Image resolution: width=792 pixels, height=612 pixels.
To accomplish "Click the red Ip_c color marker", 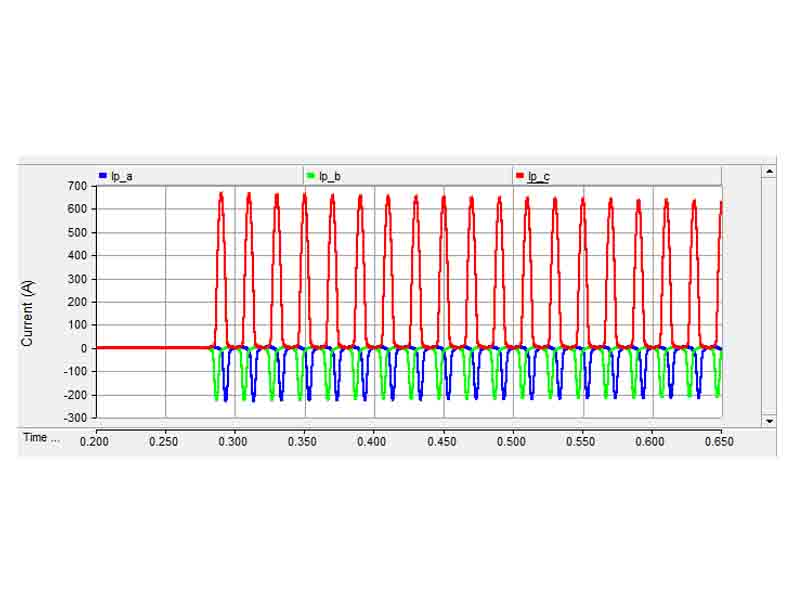I will click(519, 176).
